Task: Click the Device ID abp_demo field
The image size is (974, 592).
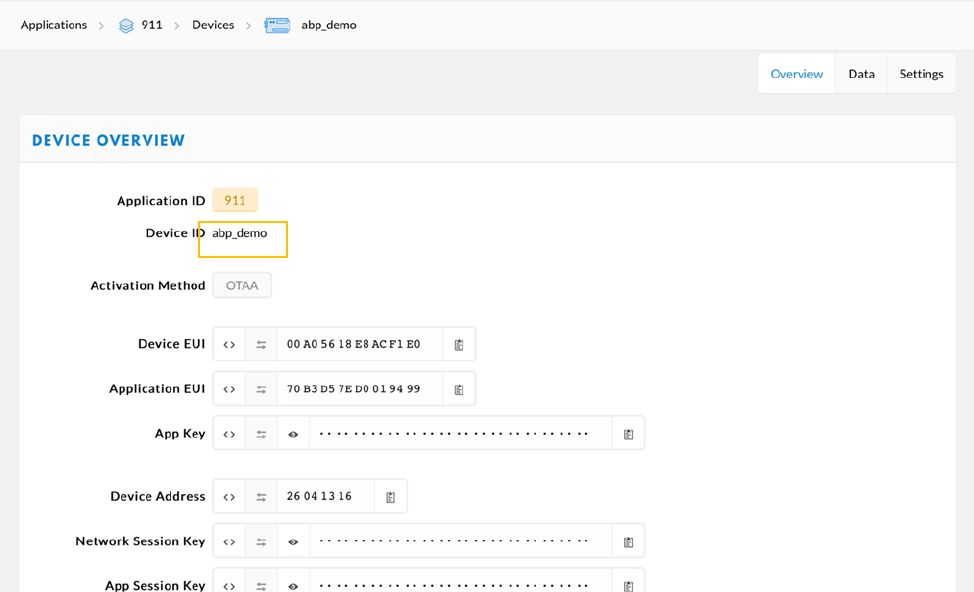Action: click(243, 239)
